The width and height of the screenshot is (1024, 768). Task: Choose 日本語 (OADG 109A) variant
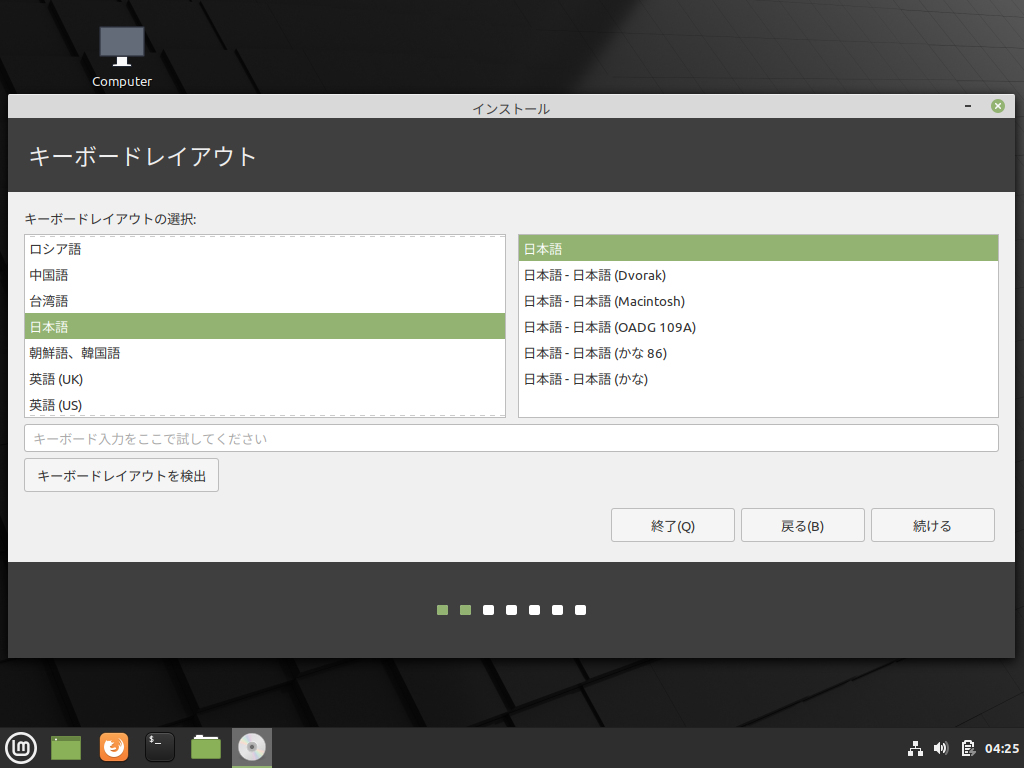pyautogui.click(x=758, y=327)
